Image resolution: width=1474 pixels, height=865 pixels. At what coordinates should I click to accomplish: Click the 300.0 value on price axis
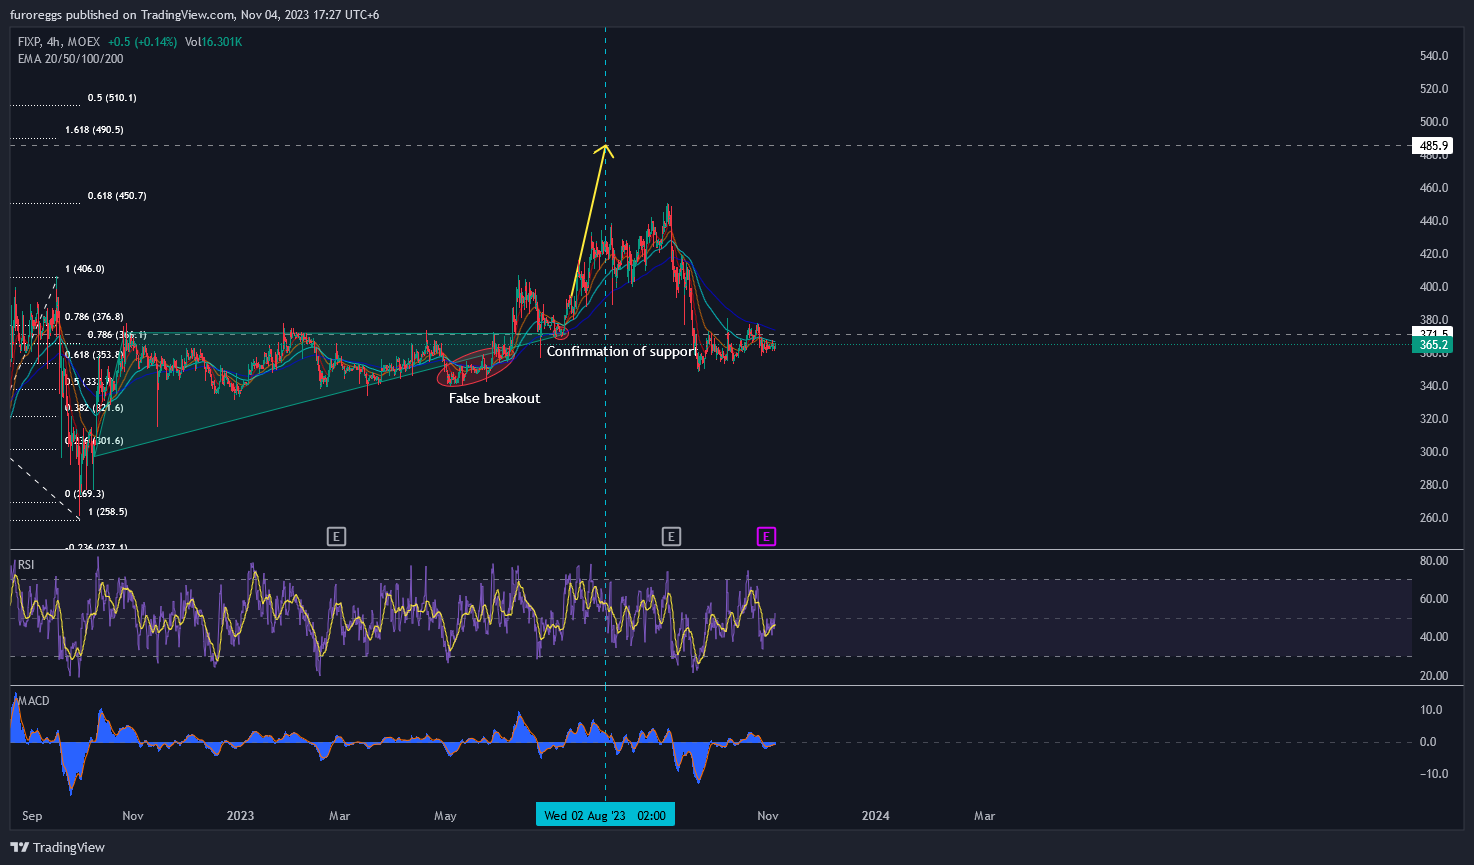pyautogui.click(x=1434, y=452)
